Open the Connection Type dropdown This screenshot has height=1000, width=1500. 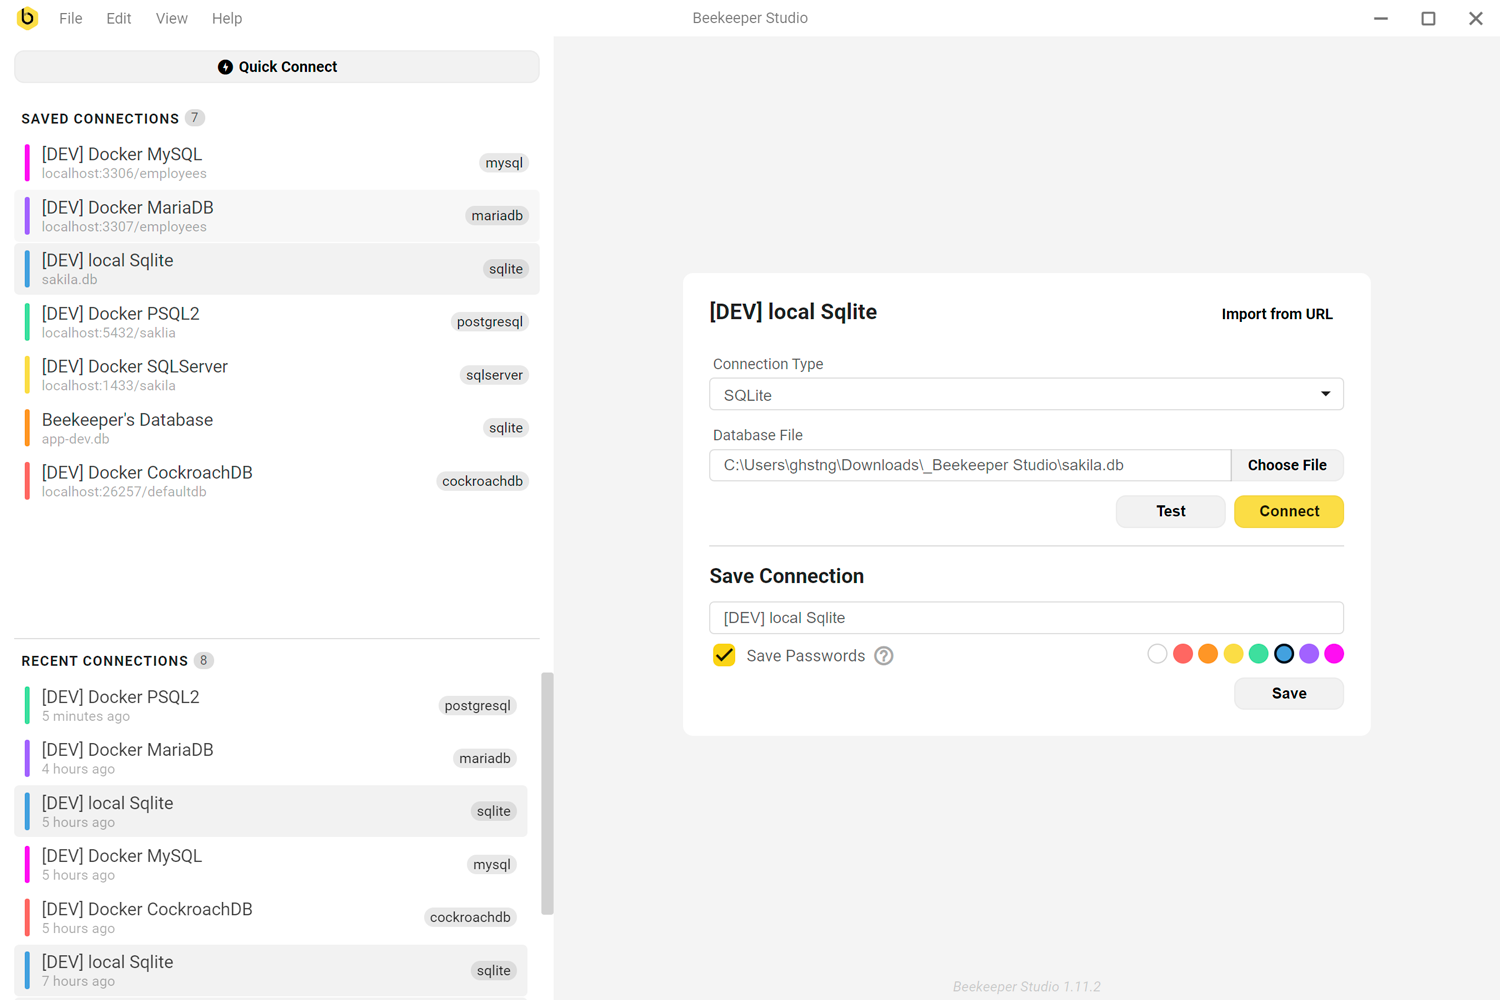click(1026, 395)
